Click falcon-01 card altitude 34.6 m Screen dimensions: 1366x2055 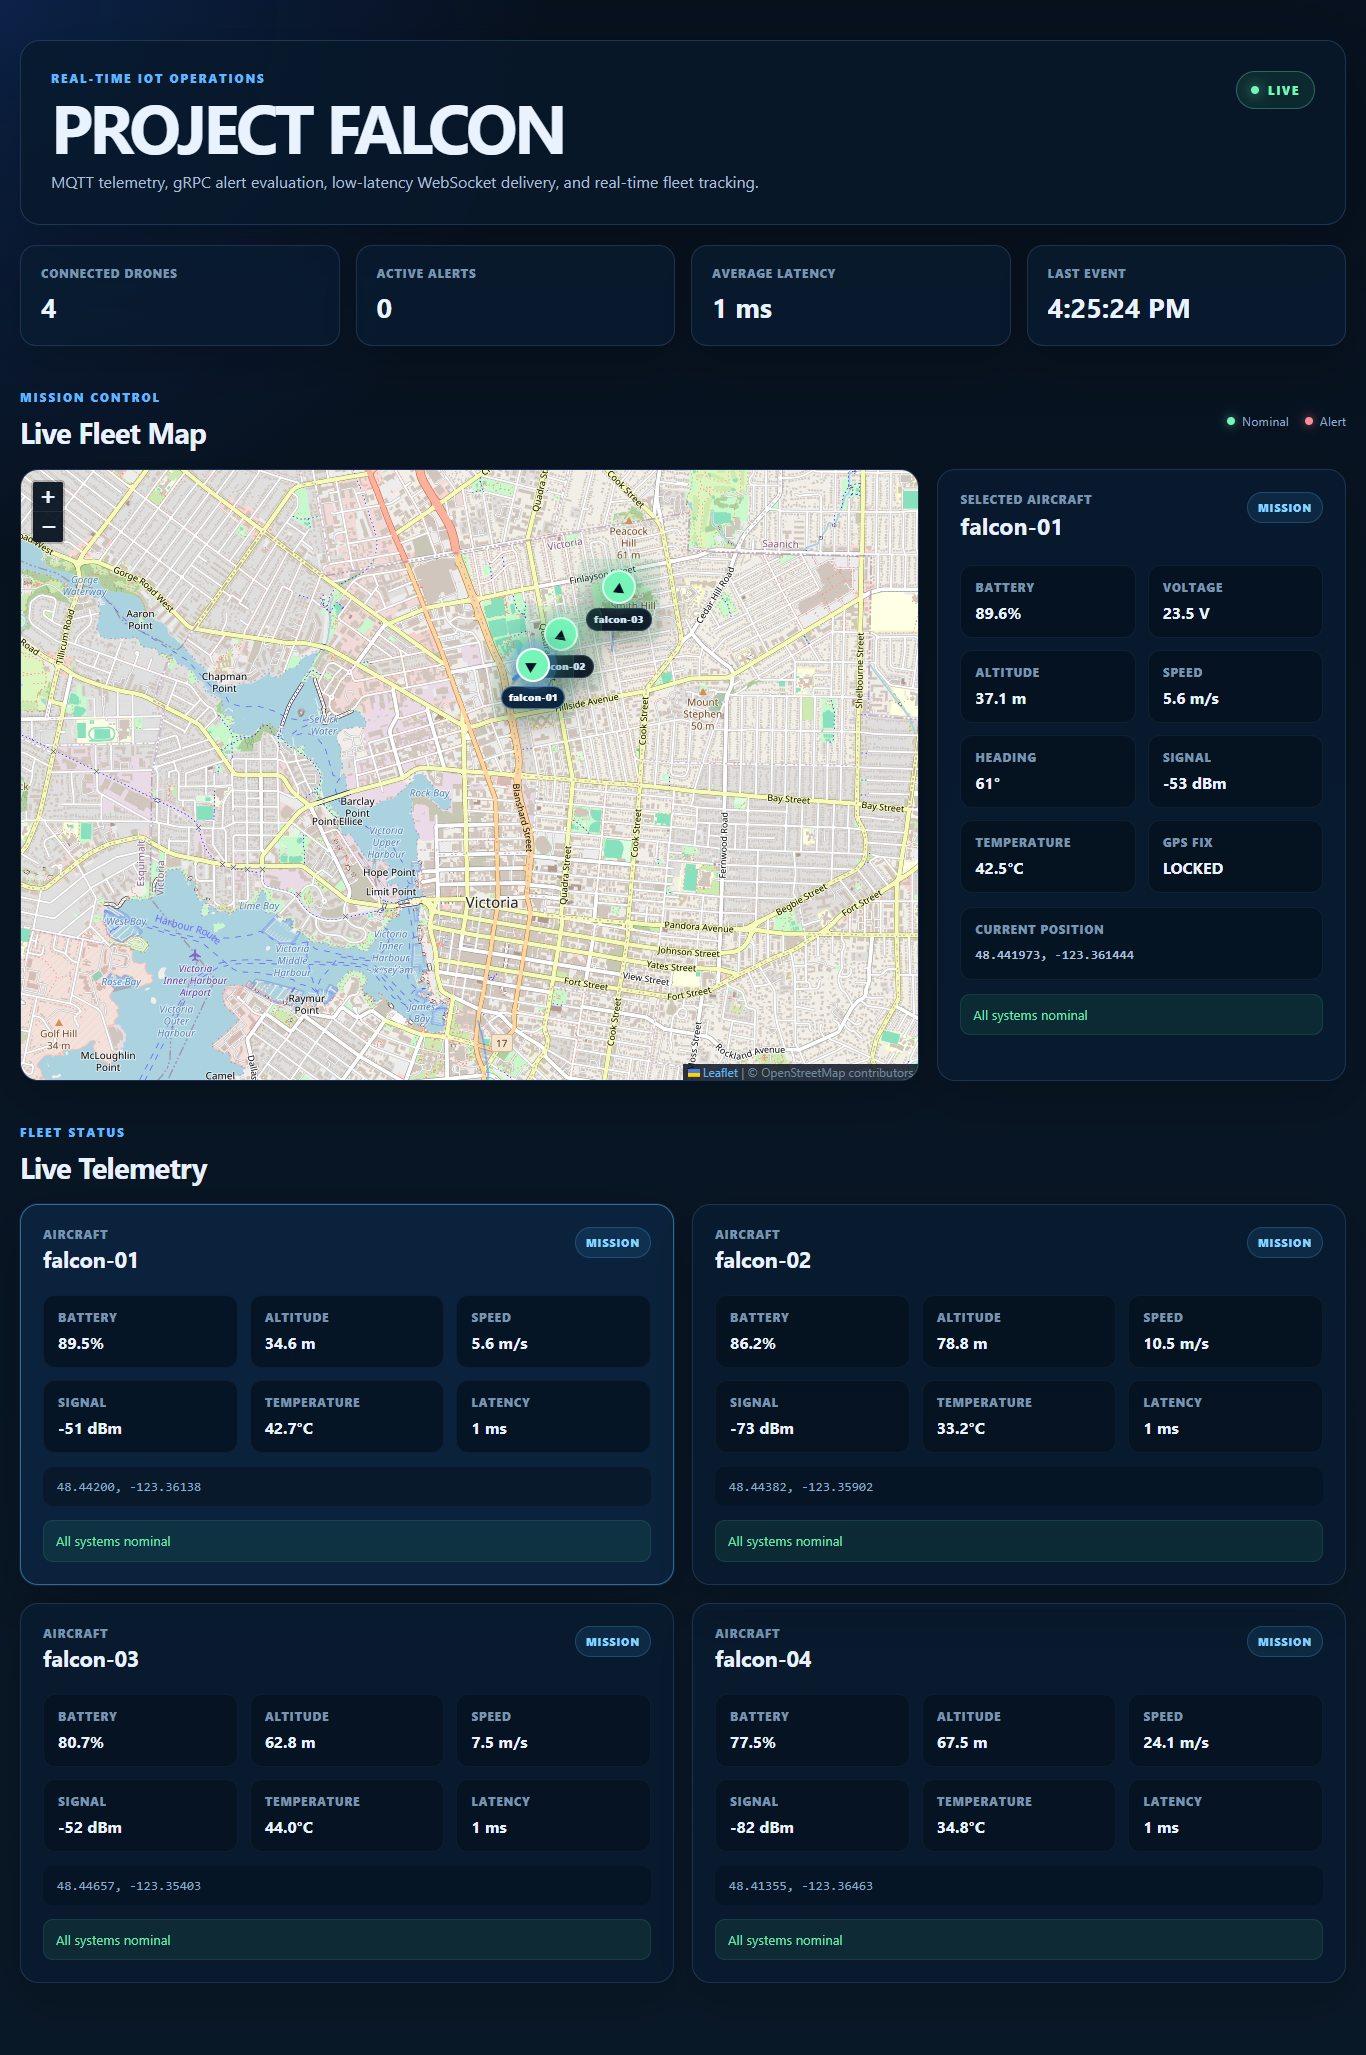click(x=290, y=1344)
